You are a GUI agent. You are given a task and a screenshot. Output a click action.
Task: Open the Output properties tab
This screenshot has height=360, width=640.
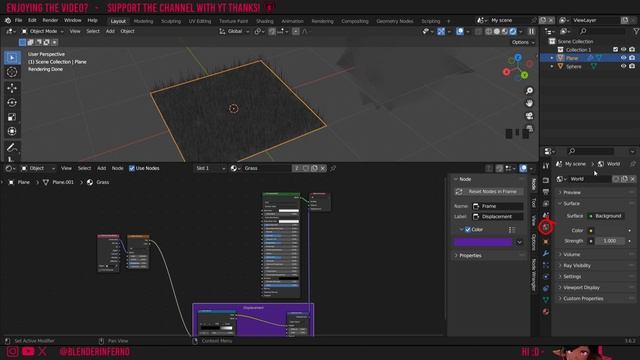click(546, 192)
